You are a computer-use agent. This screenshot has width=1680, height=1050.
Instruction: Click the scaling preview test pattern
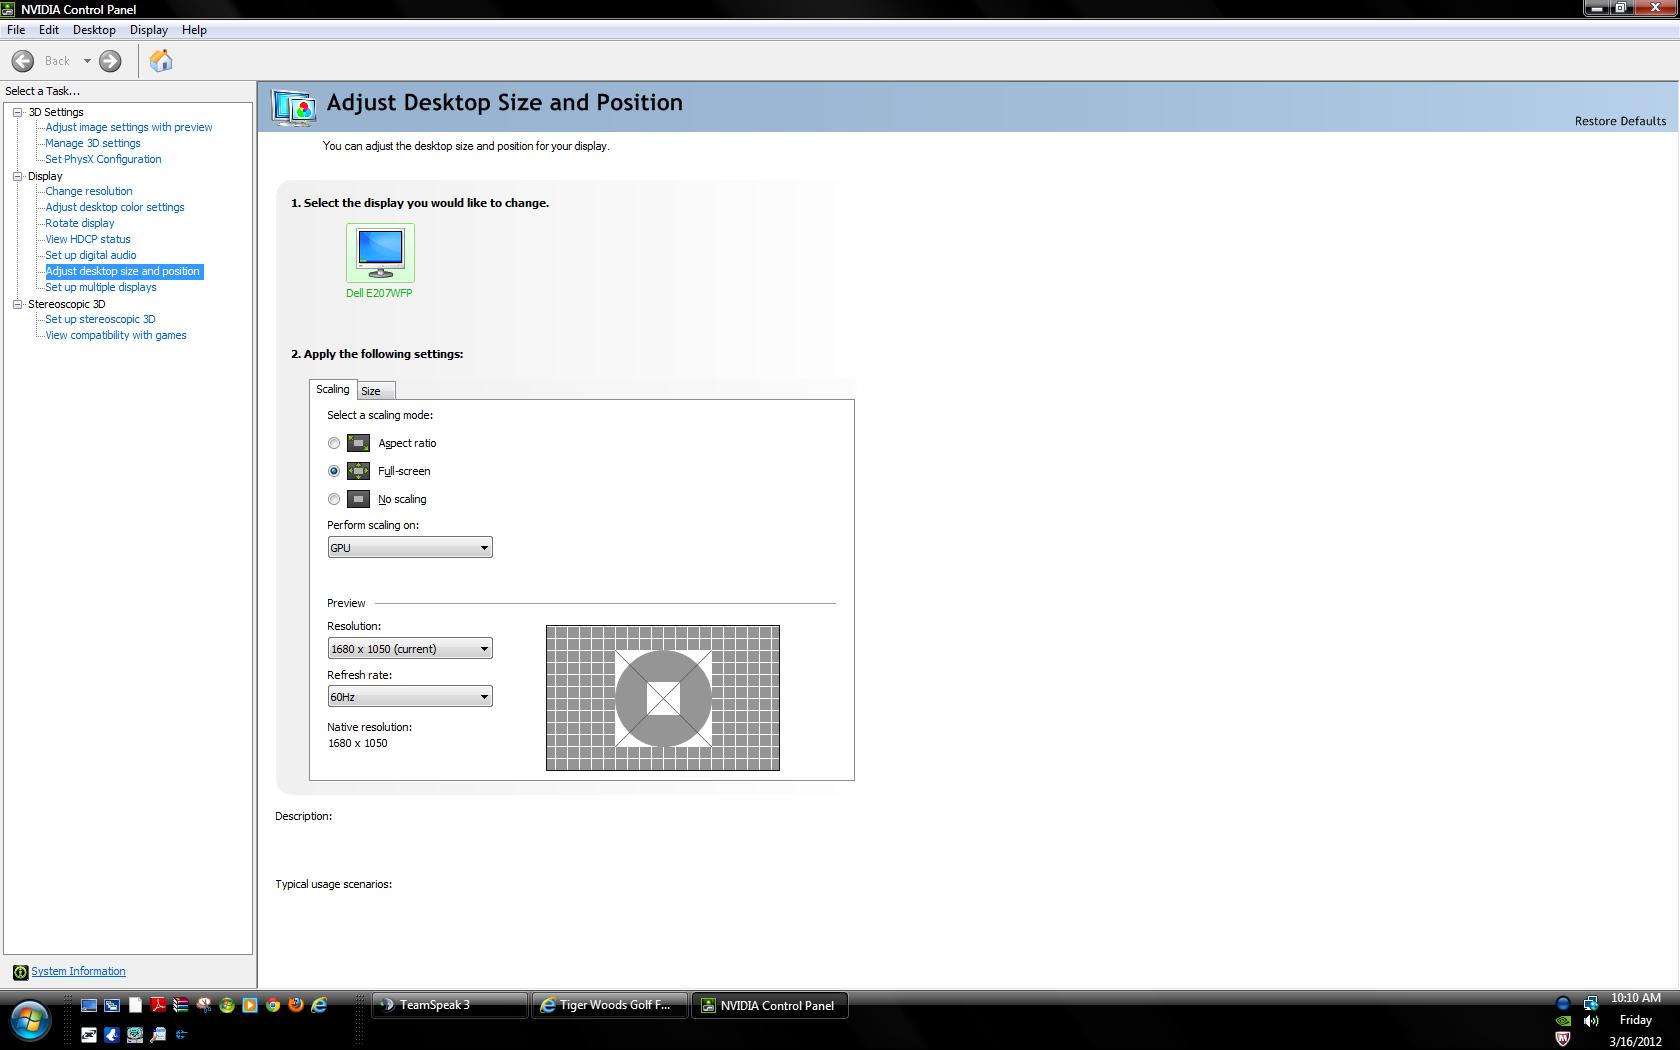pos(663,698)
